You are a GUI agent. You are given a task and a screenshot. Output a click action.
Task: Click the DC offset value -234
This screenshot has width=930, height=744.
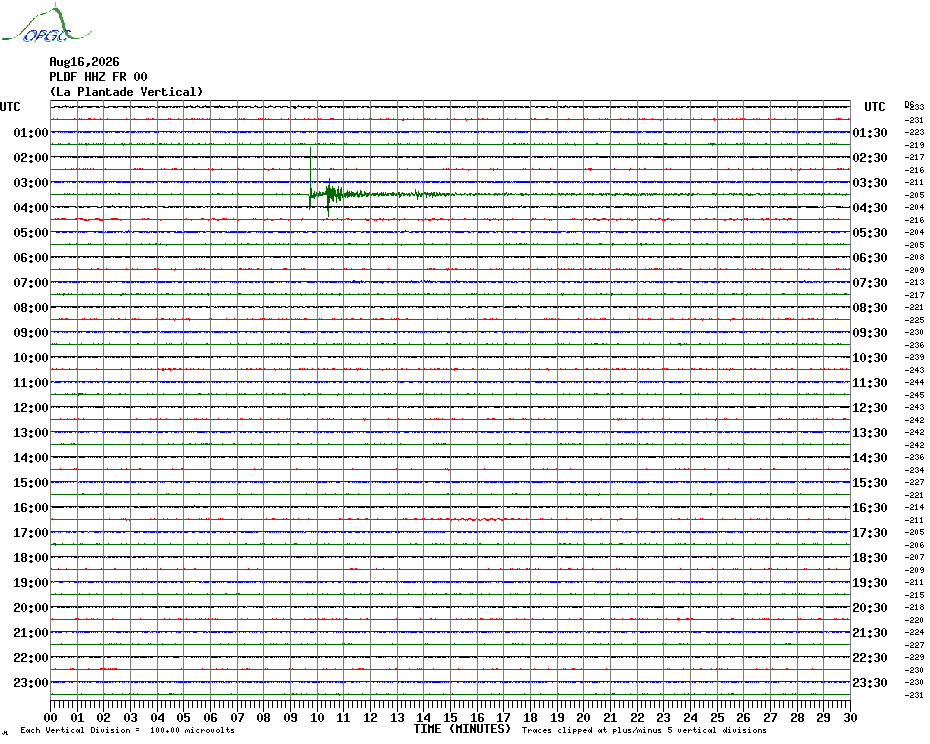pos(914,470)
